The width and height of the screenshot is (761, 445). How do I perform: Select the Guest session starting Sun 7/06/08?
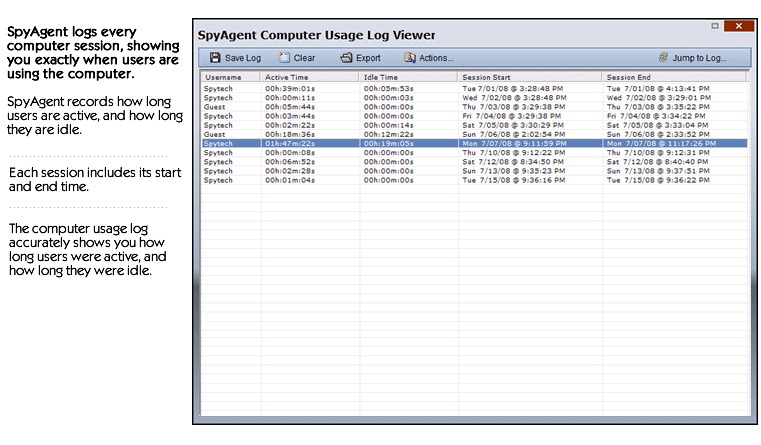click(x=474, y=134)
